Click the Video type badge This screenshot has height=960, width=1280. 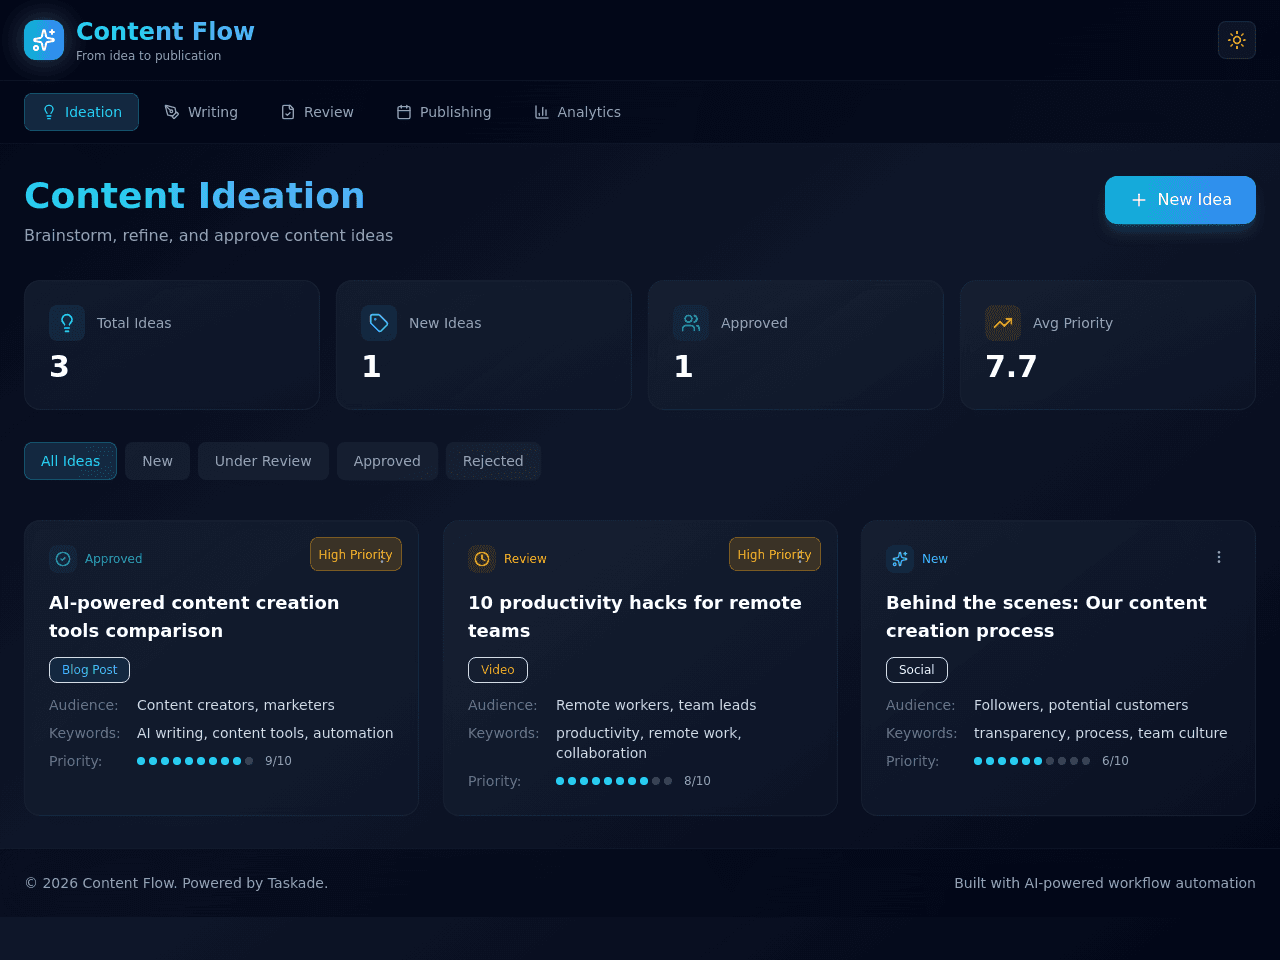click(497, 670)
